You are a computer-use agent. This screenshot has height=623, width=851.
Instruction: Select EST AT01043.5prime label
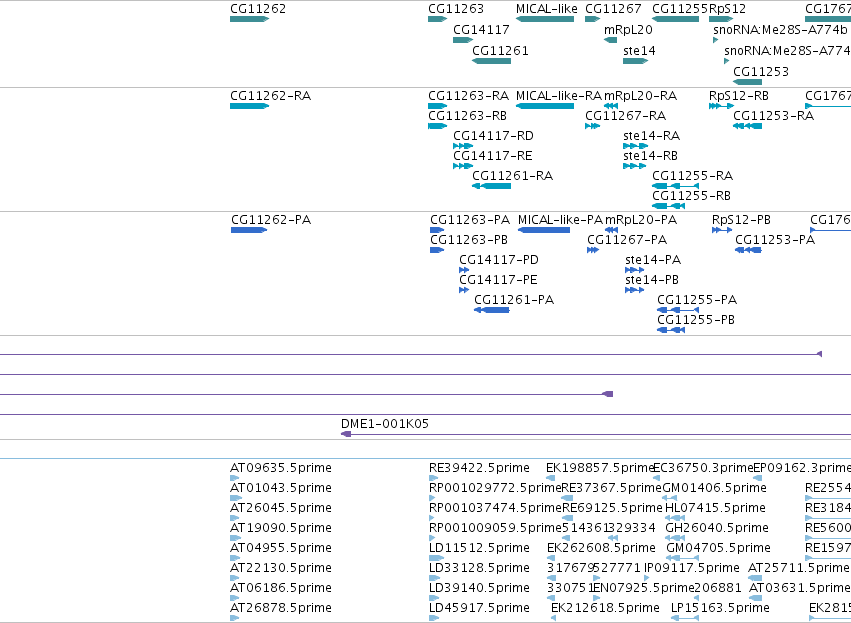click(281, 488)
